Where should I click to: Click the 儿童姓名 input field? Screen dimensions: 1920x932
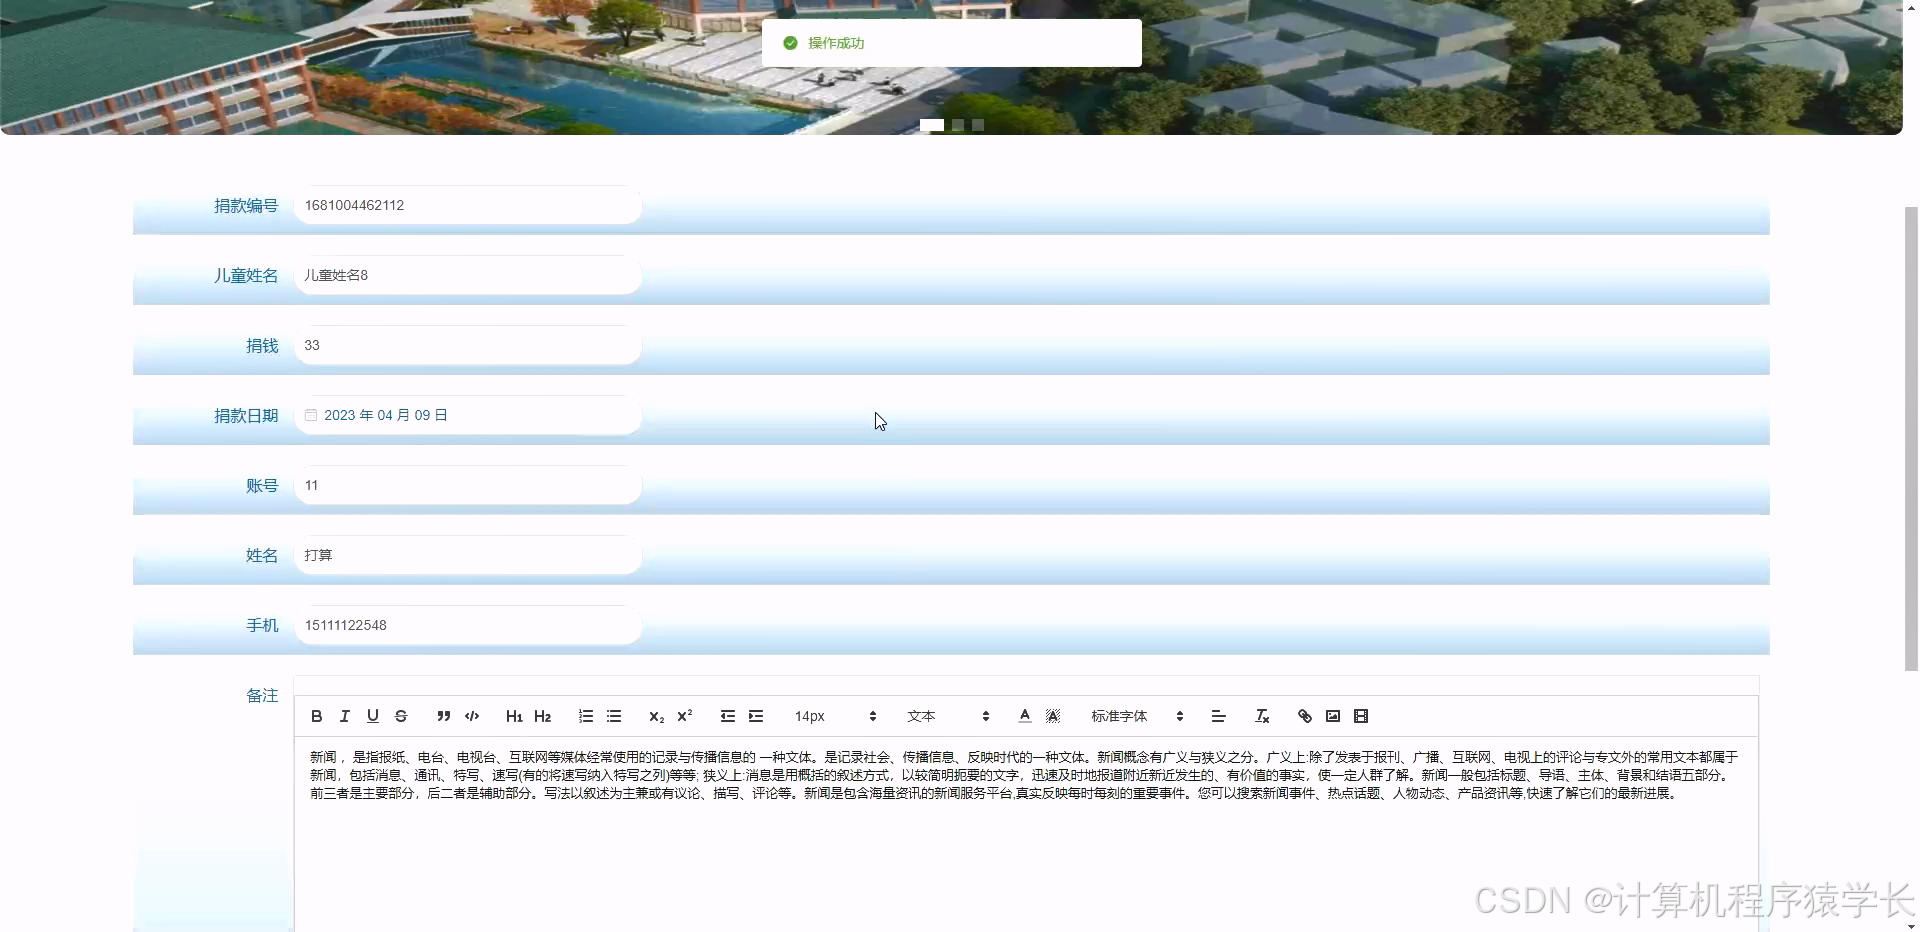(468, 275)
